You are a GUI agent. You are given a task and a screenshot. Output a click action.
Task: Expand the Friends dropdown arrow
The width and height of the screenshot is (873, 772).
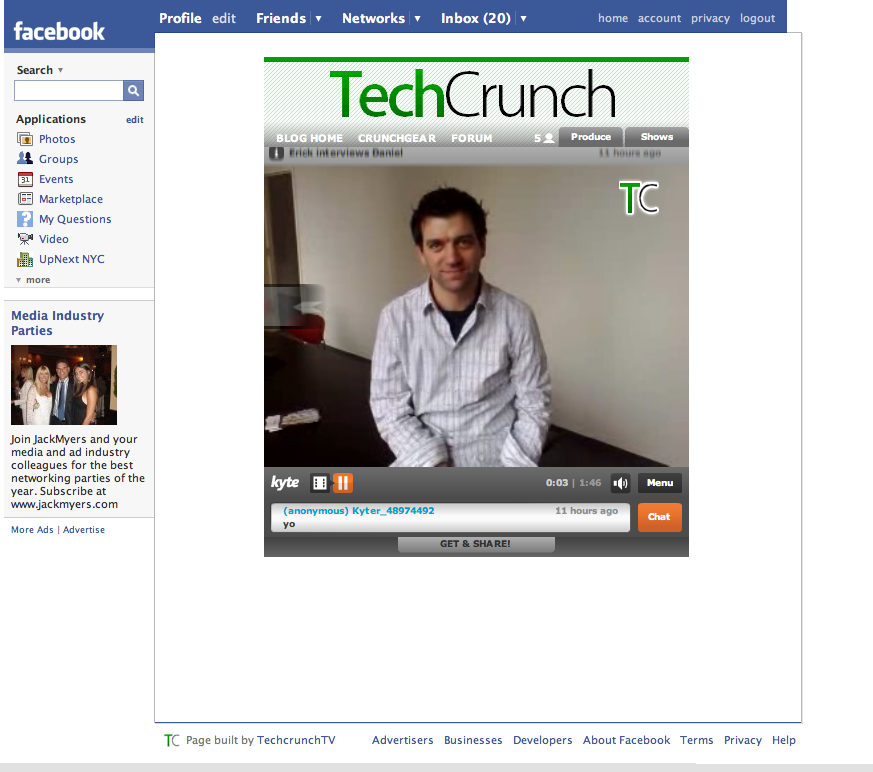318,18
